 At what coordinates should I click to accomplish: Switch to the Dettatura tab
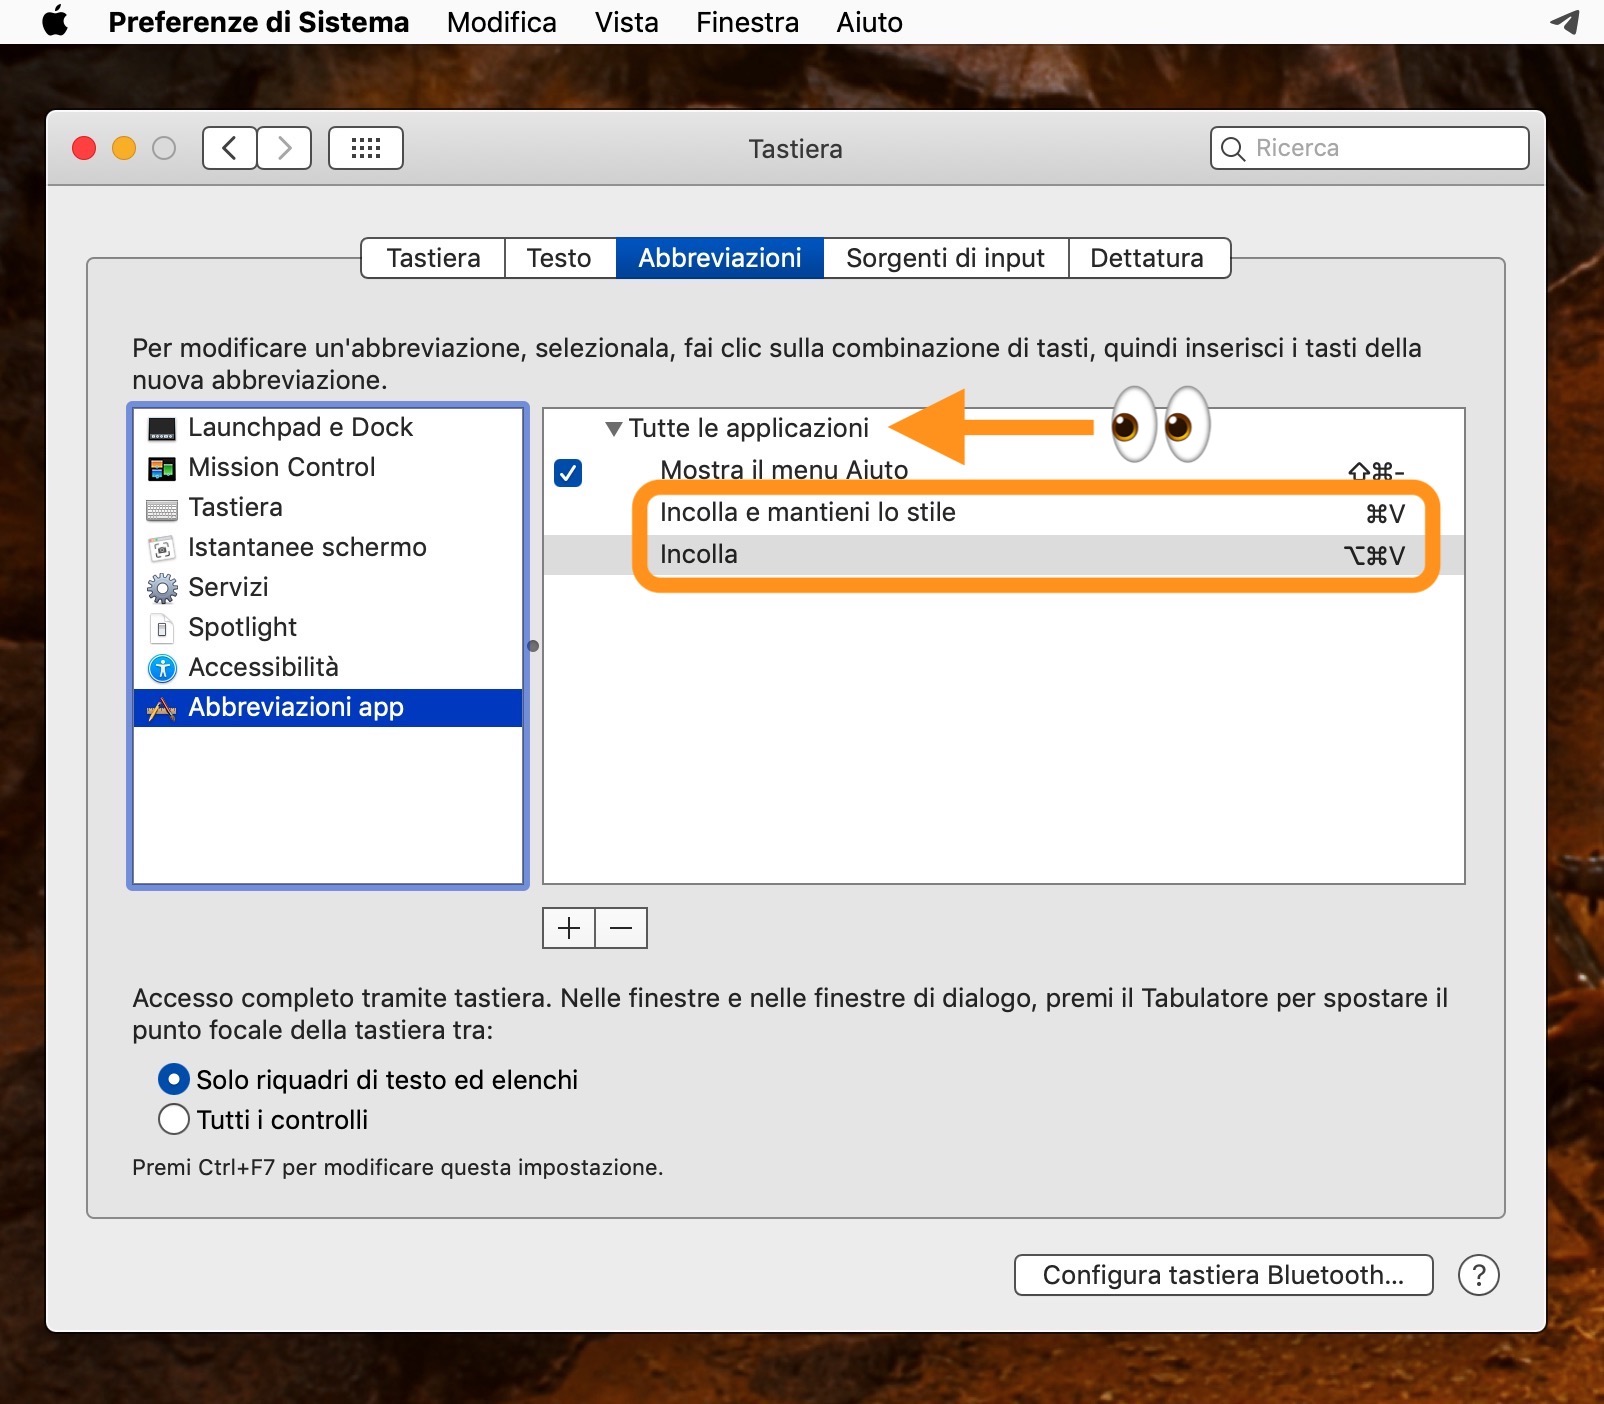click(1149, 258)
